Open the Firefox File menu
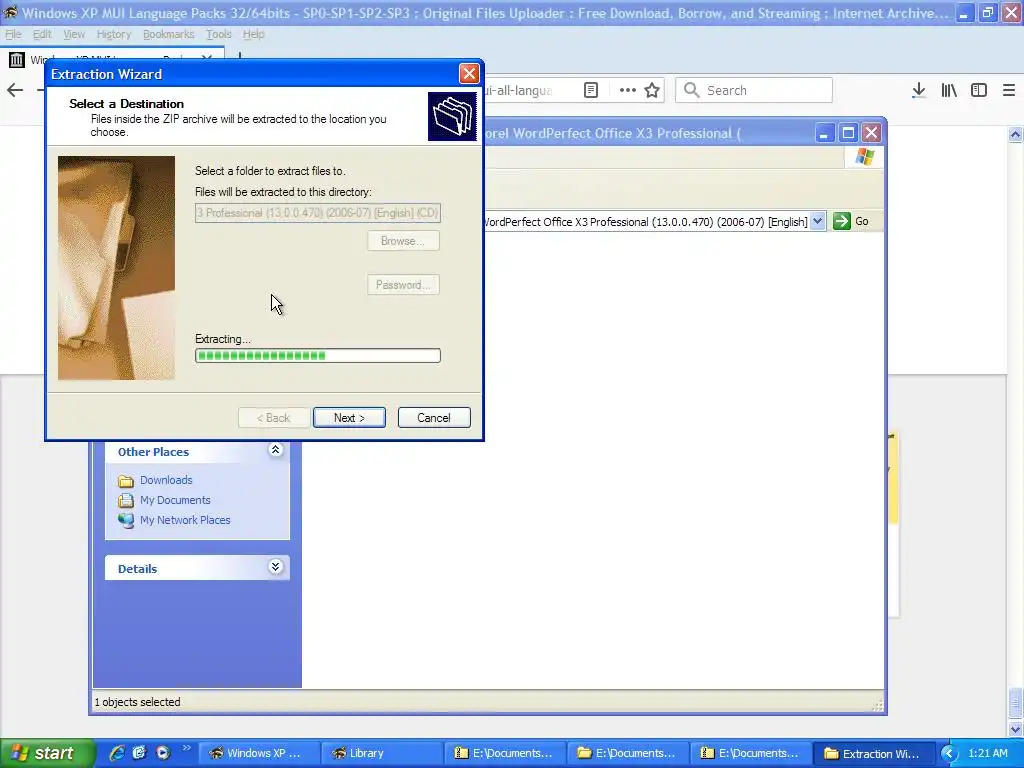Image resolution: width=1024 pixels, height=768 pixels. 13,34
